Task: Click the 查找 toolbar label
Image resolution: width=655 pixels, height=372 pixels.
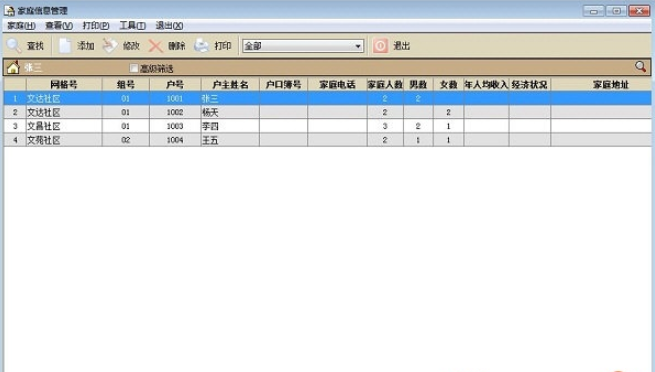Action: 36,46
